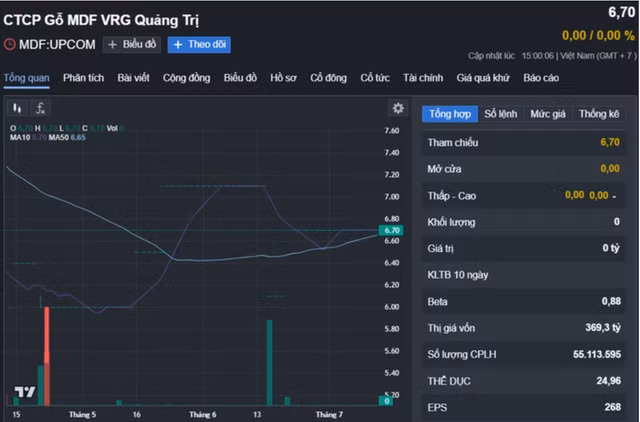
Task: Go to the Giá quá khứ tab
Action: coord(483,78)
